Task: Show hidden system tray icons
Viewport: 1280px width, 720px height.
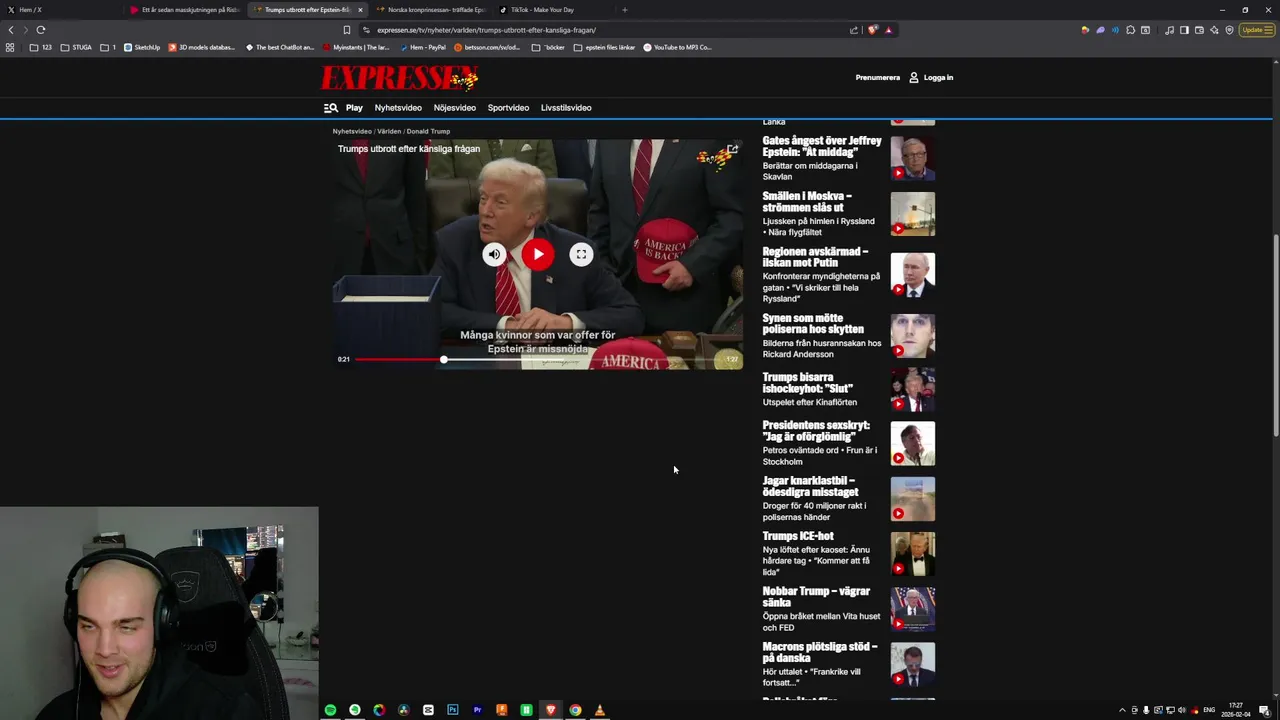Action: pos(1121,710)
